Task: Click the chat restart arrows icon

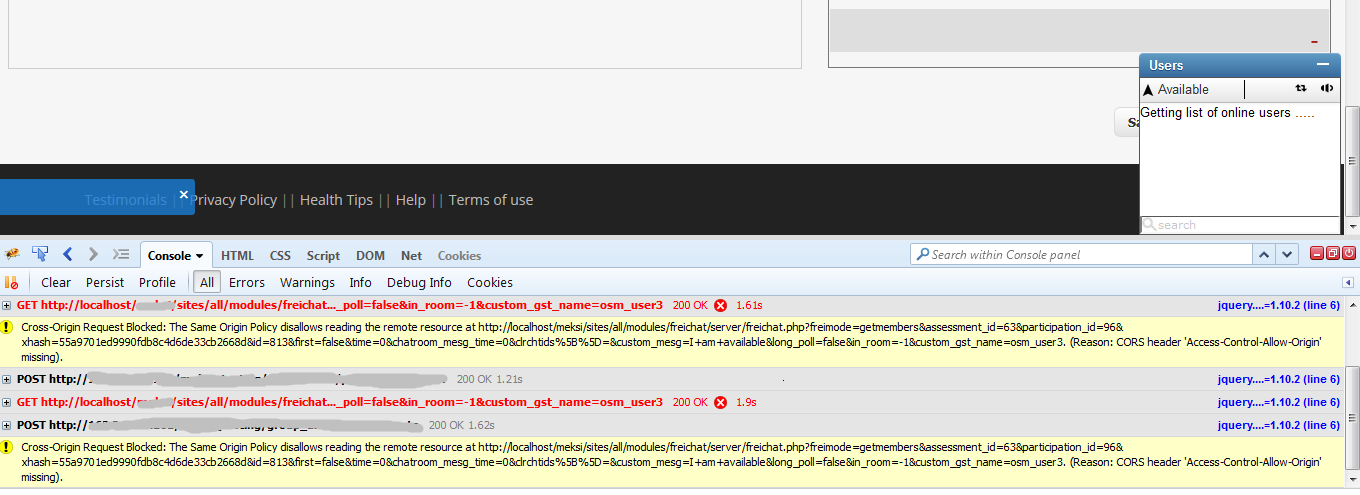Action: 1301,88
